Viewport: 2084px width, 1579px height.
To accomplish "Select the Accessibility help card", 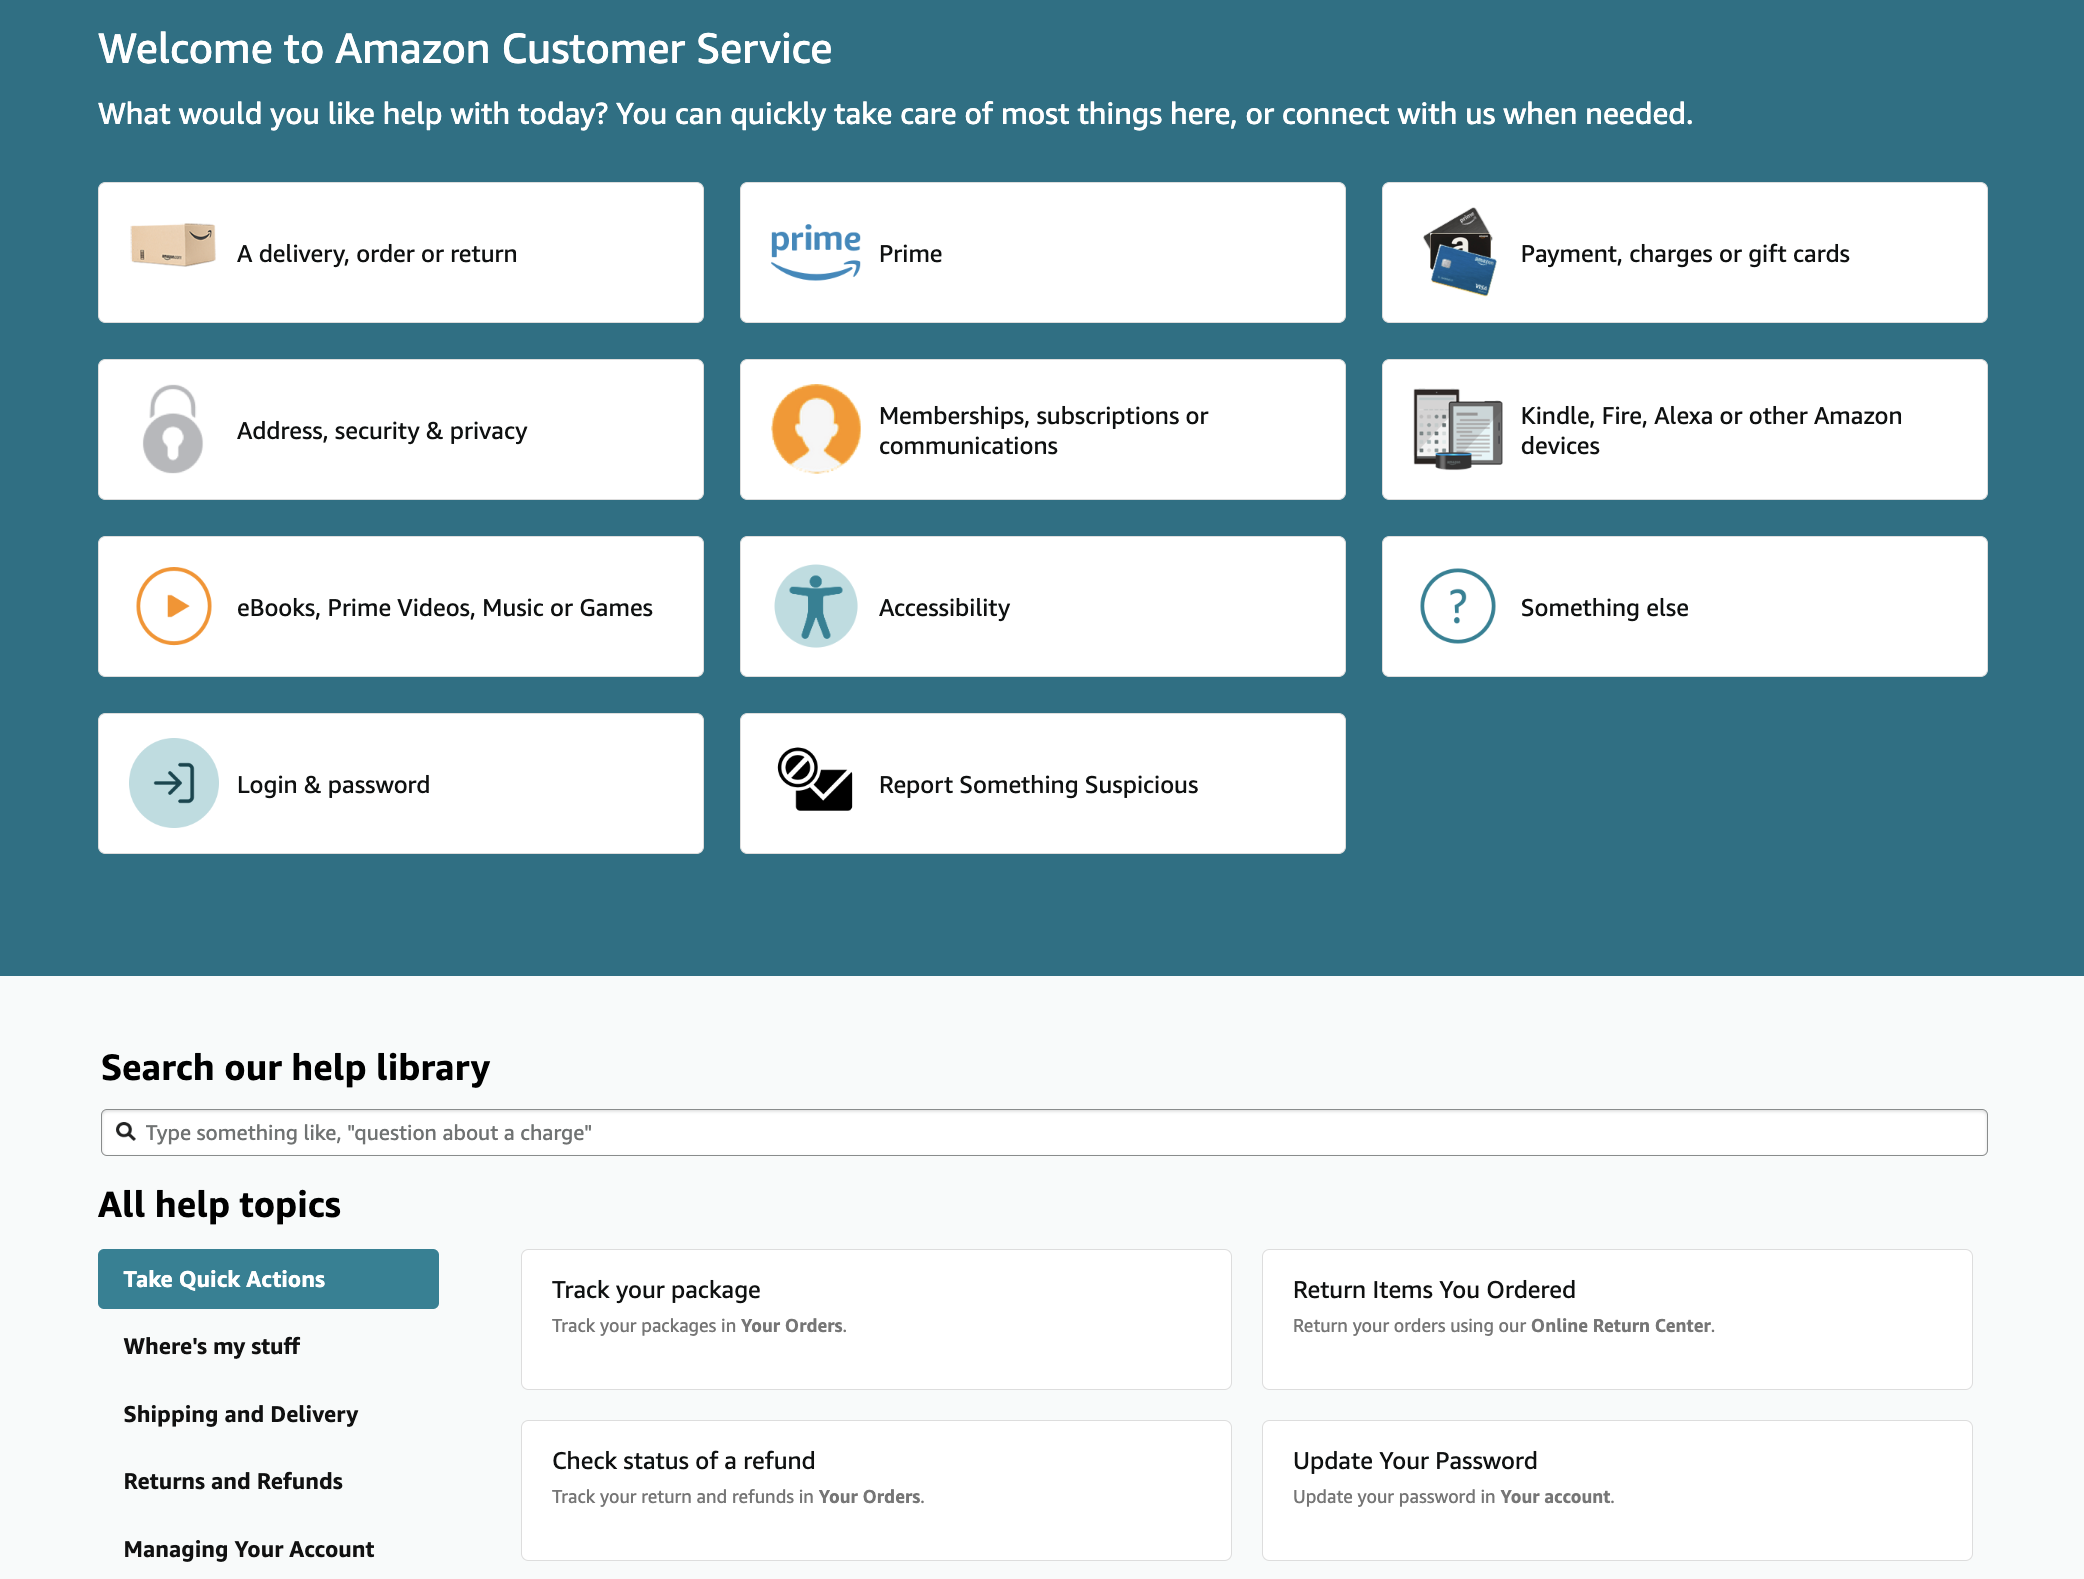I will pos(1043,606).
